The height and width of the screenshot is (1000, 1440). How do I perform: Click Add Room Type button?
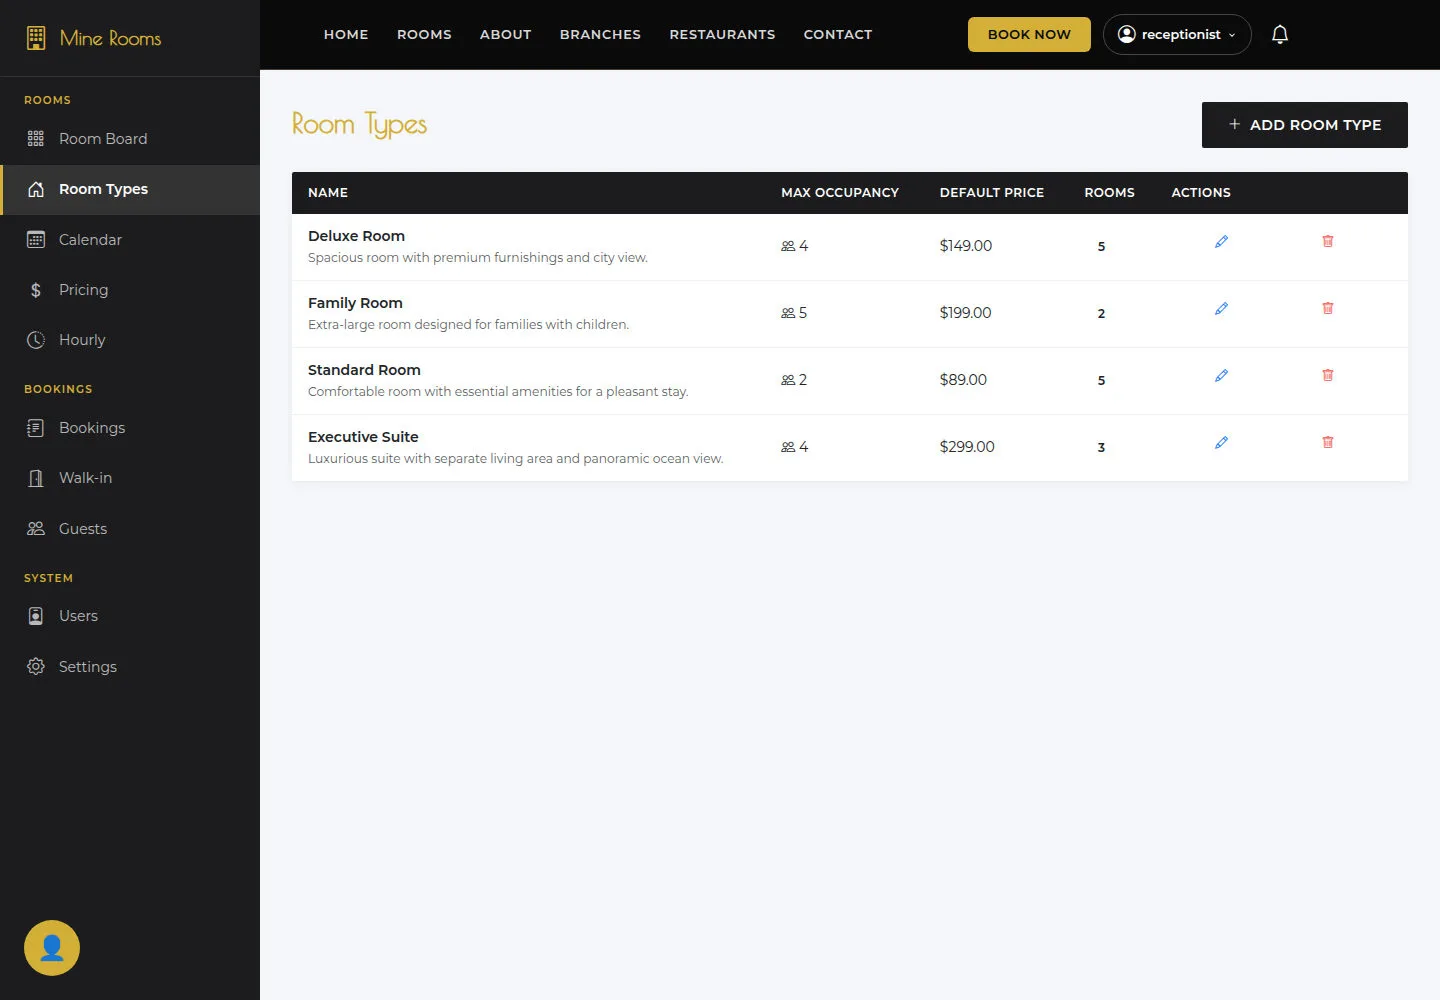(1305, 125)
